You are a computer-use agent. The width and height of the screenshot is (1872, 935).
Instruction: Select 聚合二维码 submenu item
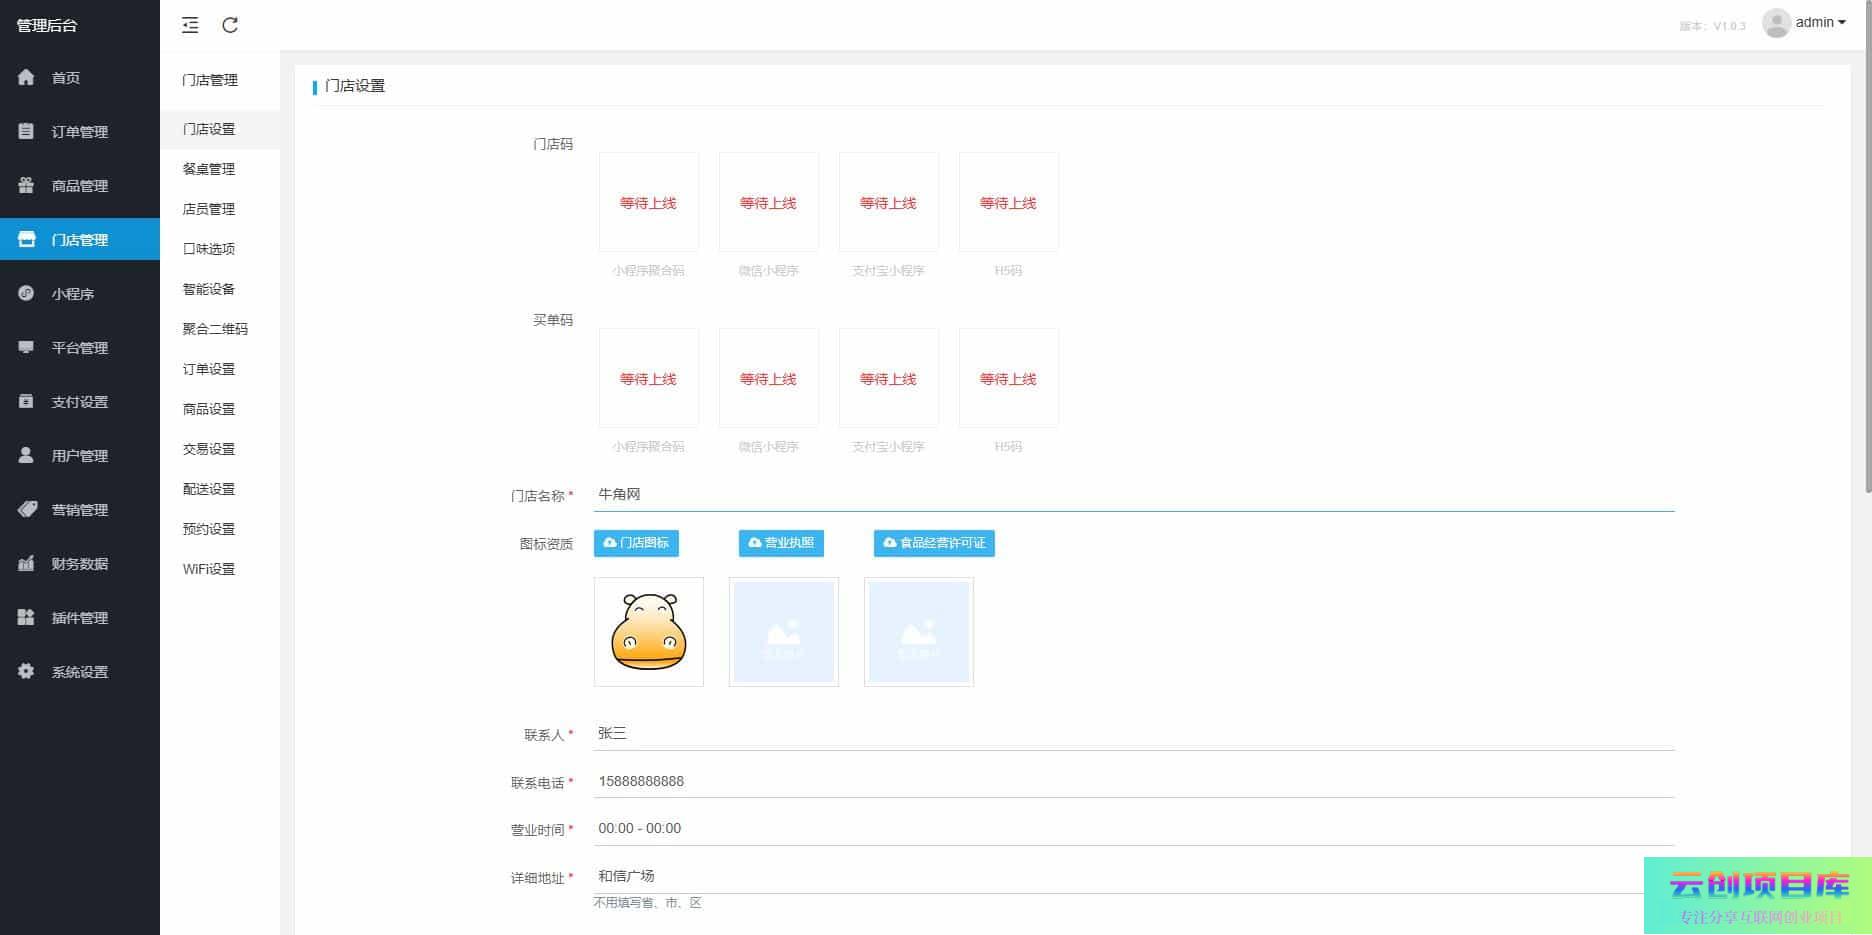215,329
